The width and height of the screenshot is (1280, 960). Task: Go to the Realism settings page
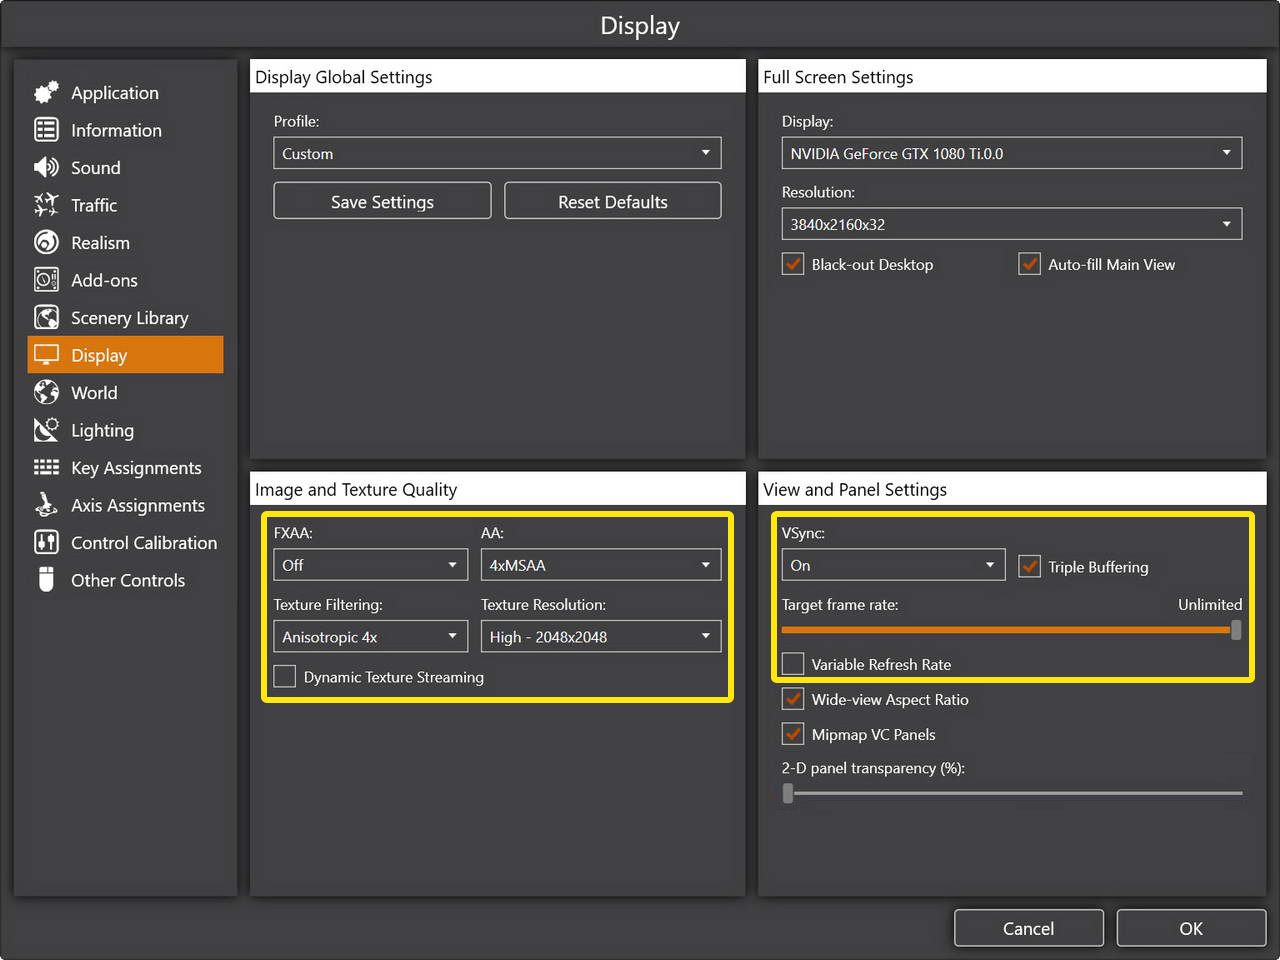[x=100, y=243]
